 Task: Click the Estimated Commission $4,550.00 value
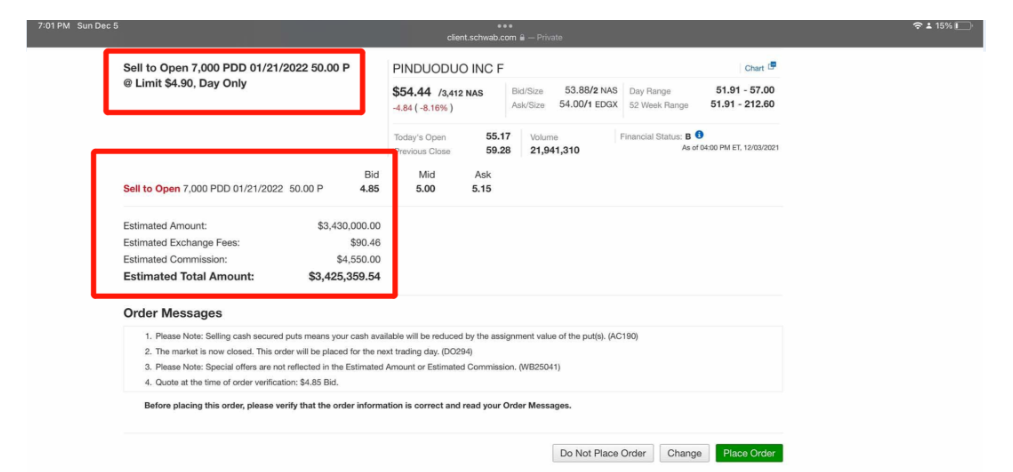pos(359,260)
